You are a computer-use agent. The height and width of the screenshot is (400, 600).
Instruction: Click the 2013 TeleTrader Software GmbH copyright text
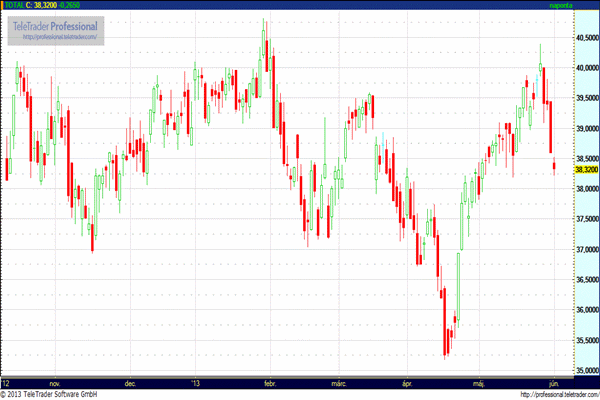tap(57, 394)
